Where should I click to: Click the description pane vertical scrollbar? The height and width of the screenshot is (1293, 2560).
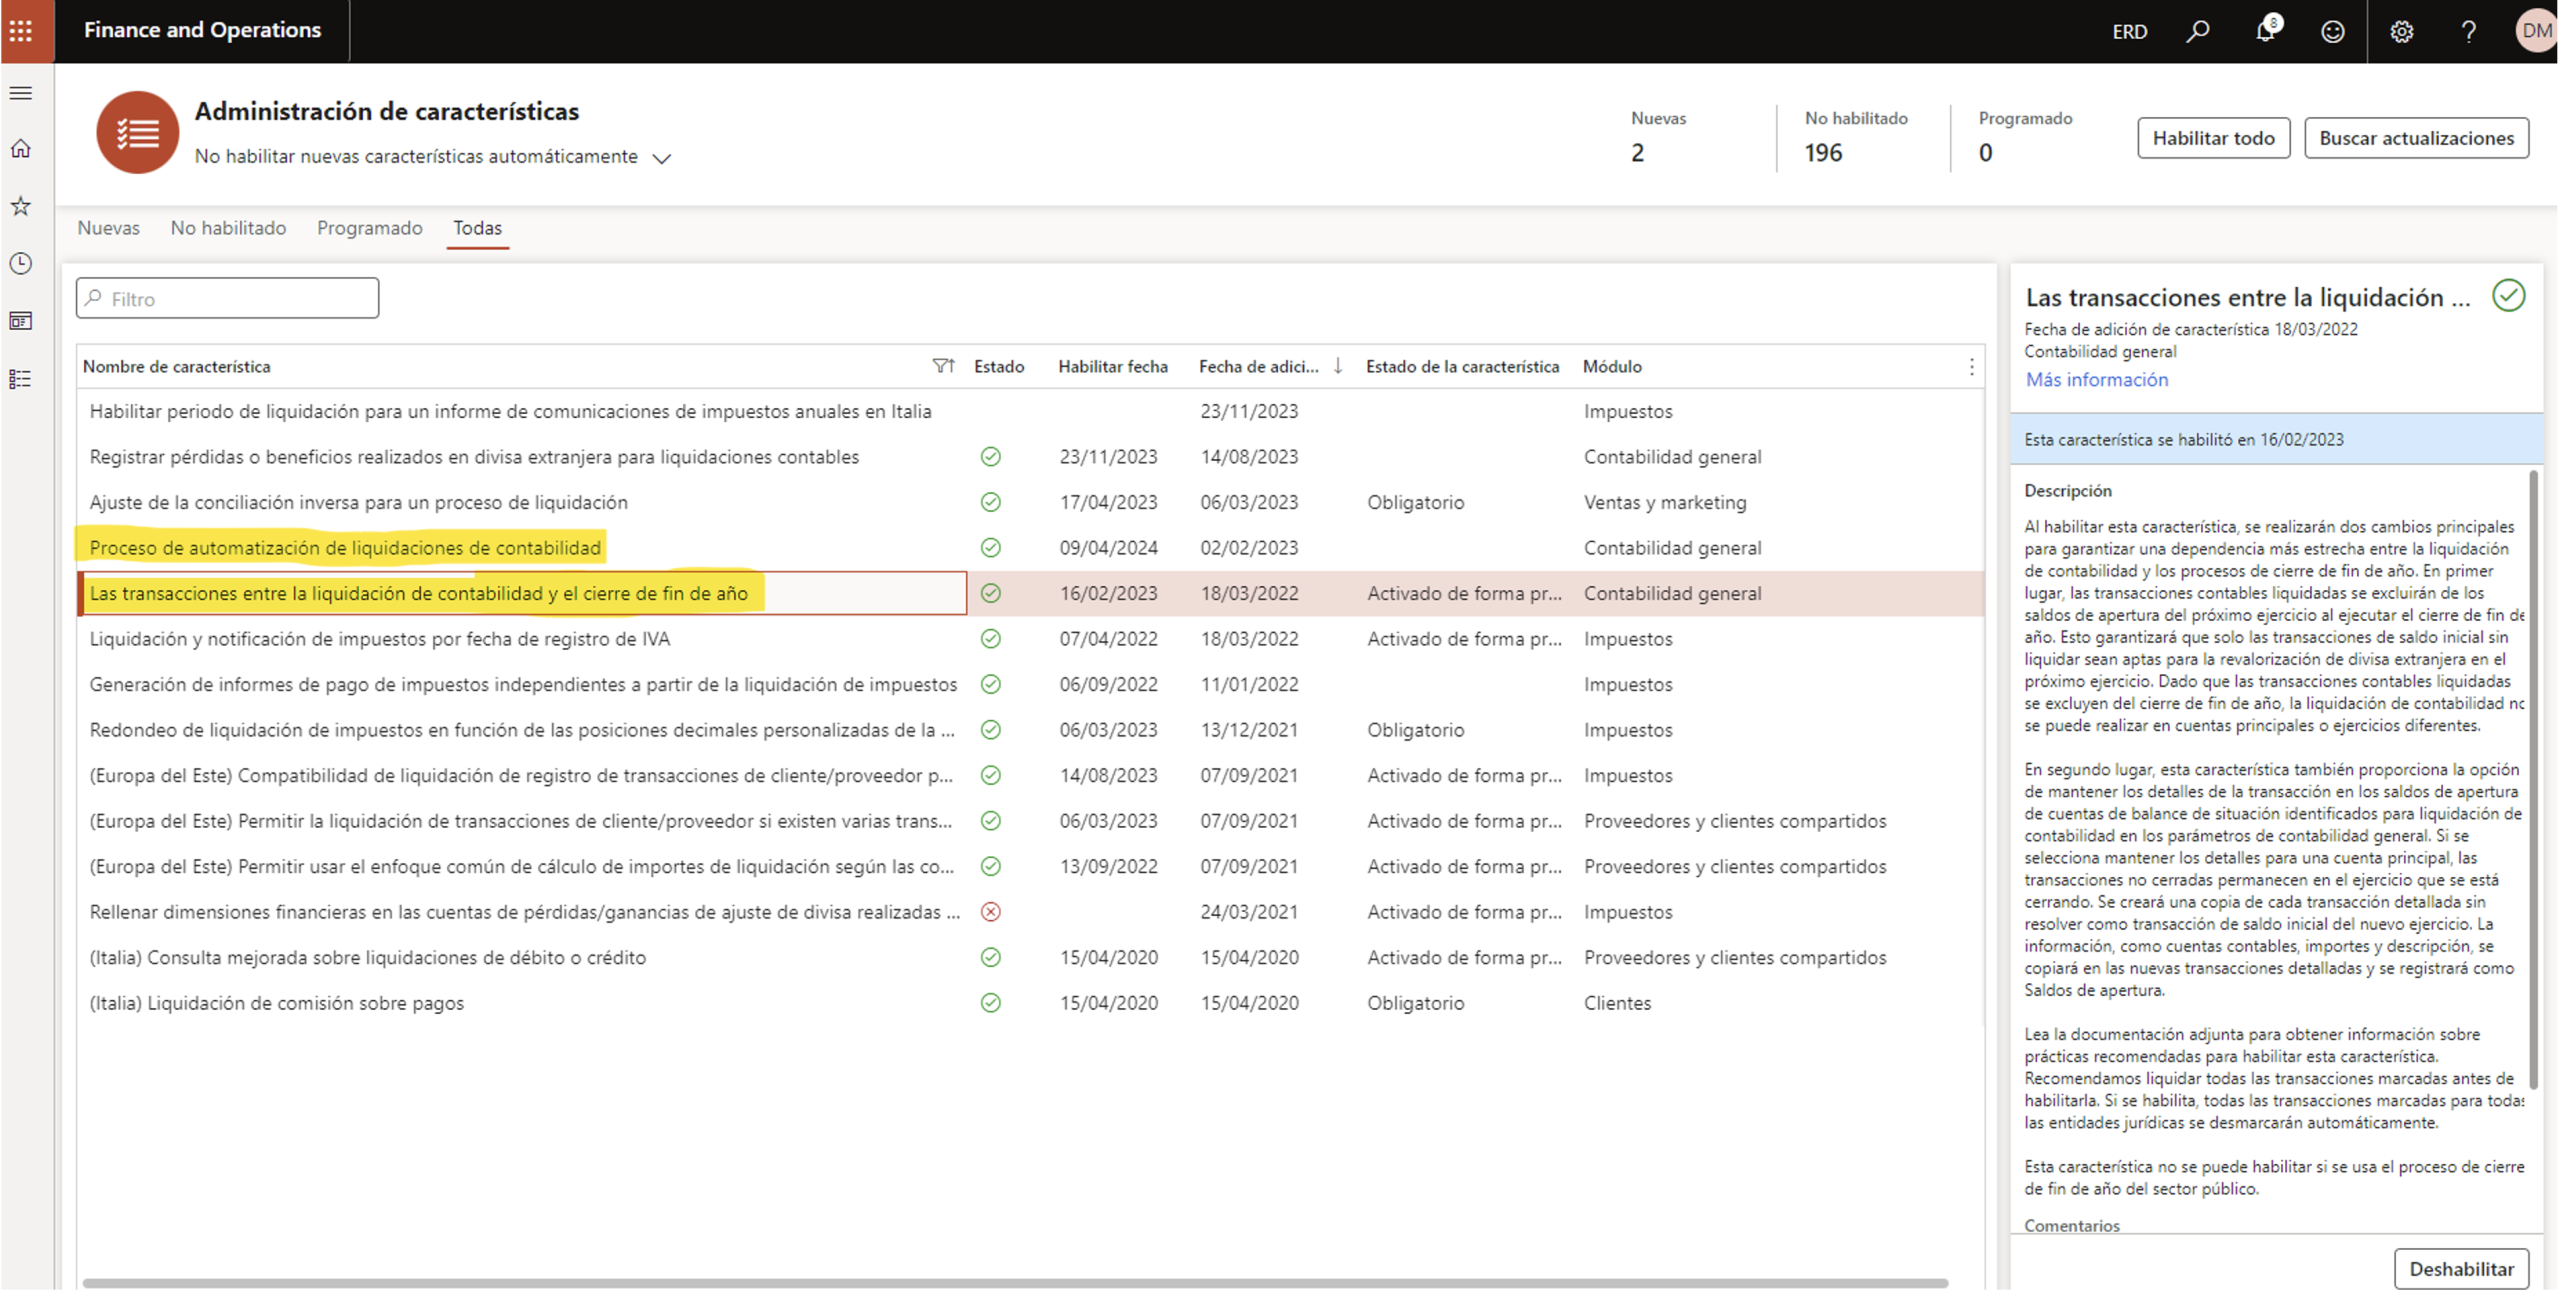point(2534,780)
